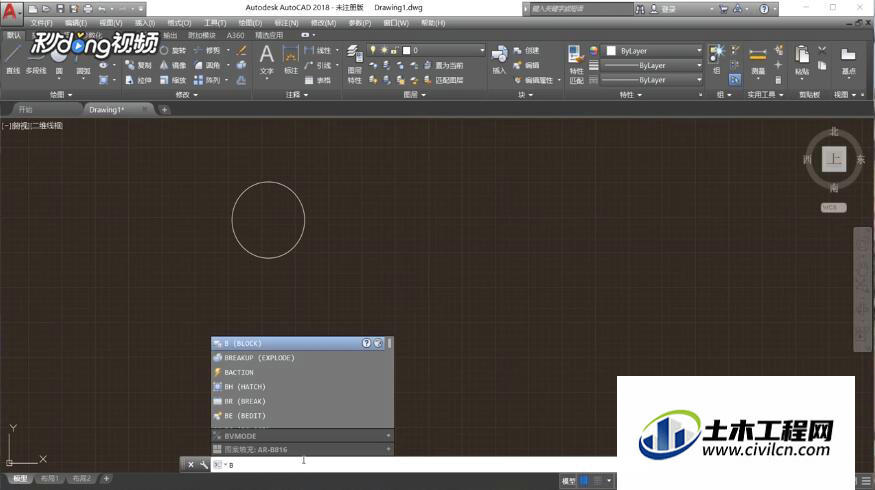
Task: Toggle Model (模型) space button in status bar
Action: [569, 481]
